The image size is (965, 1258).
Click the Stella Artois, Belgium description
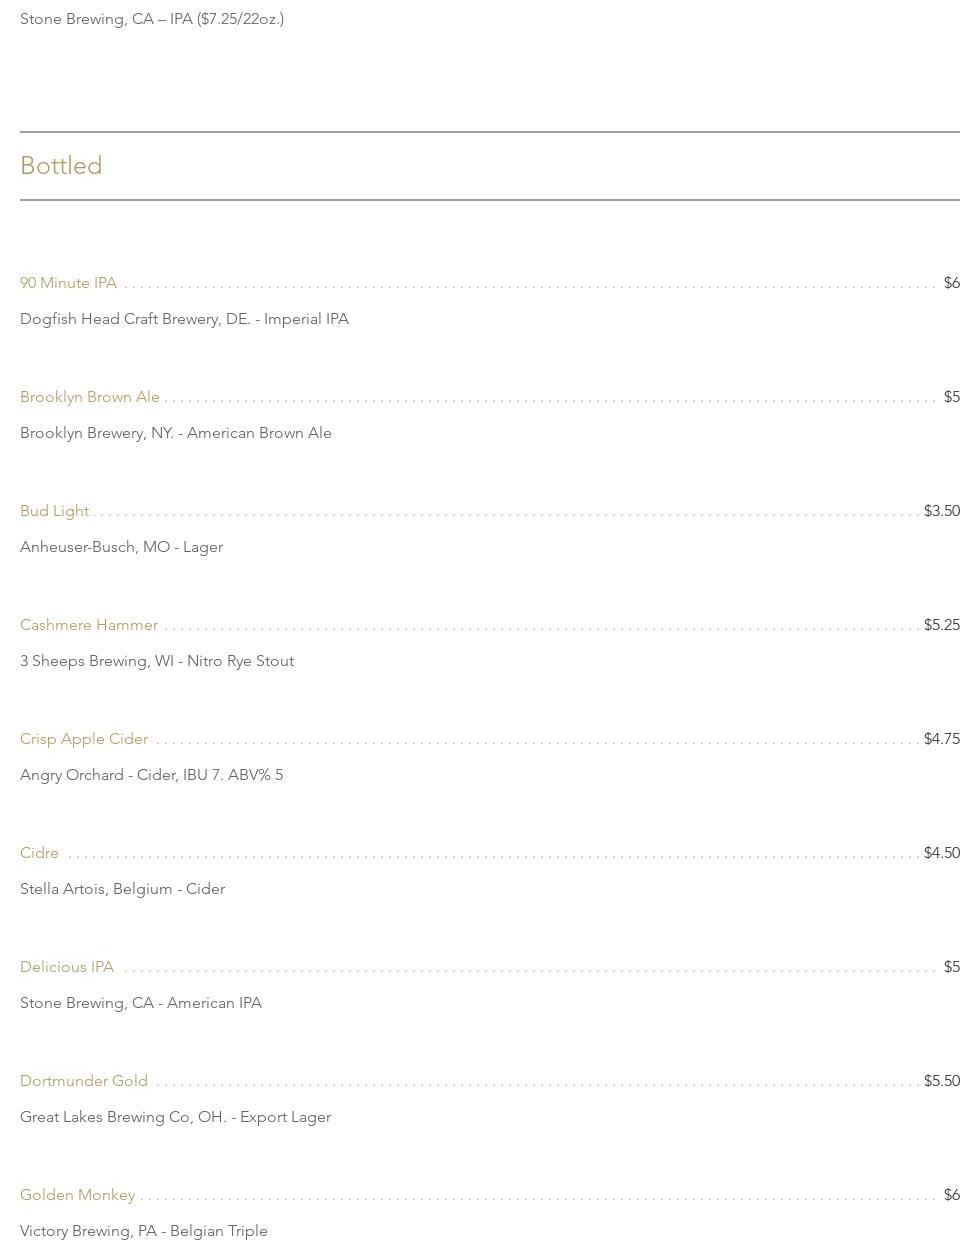tap(122, 889)
